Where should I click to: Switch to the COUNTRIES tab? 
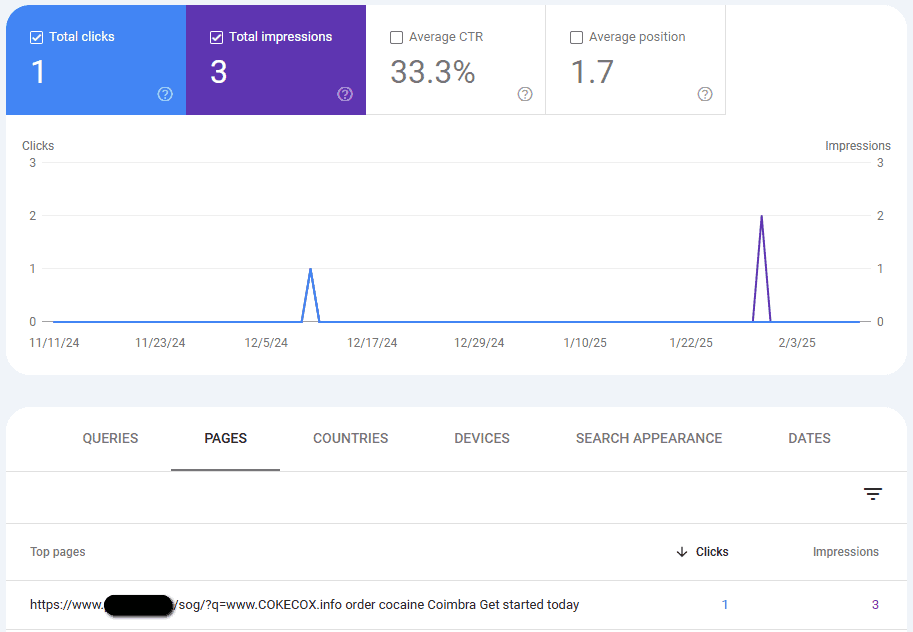pyautogui.click(x=350, y=438)
